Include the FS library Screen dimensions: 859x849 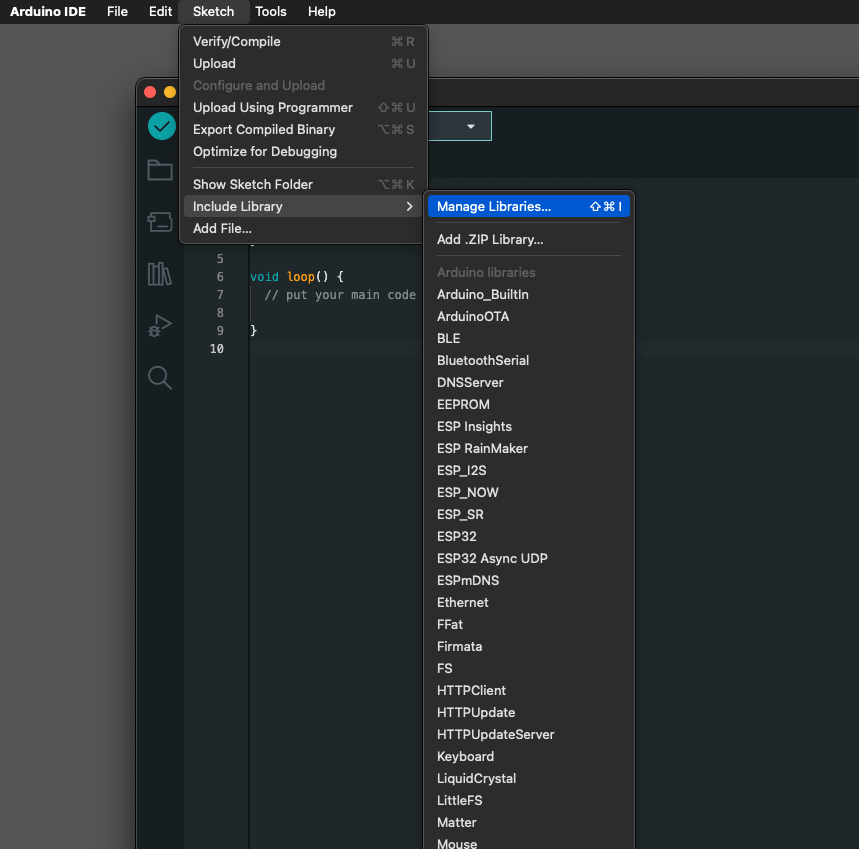pos(529,668)
